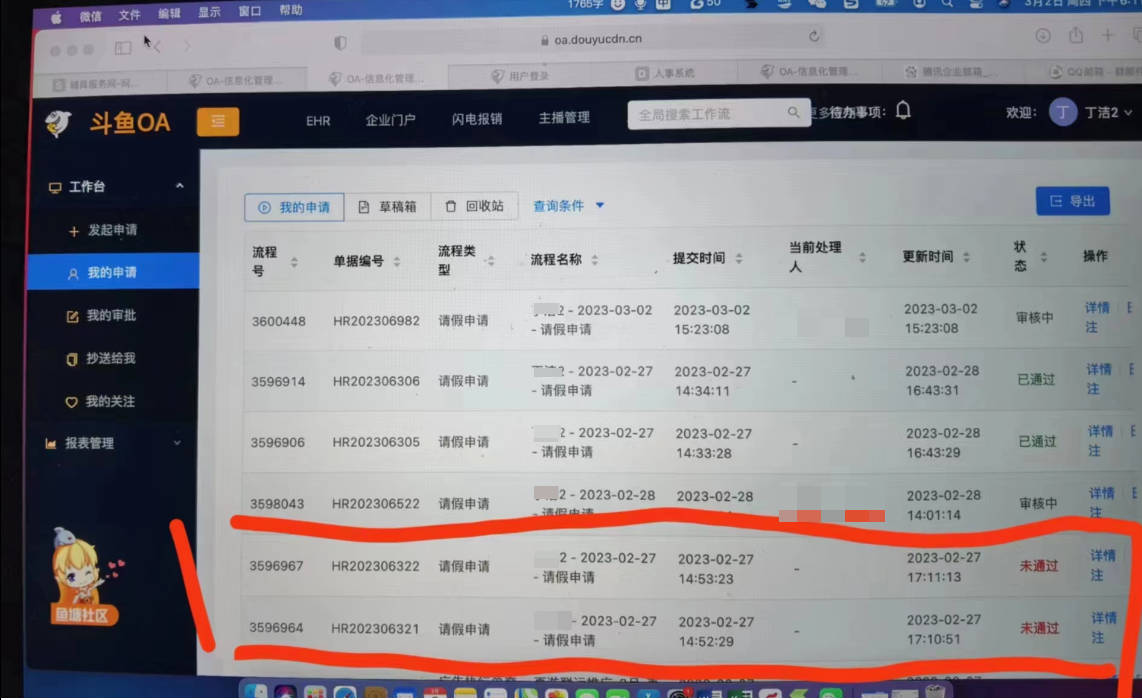Sort by 更新时间 column arrows

966,257
